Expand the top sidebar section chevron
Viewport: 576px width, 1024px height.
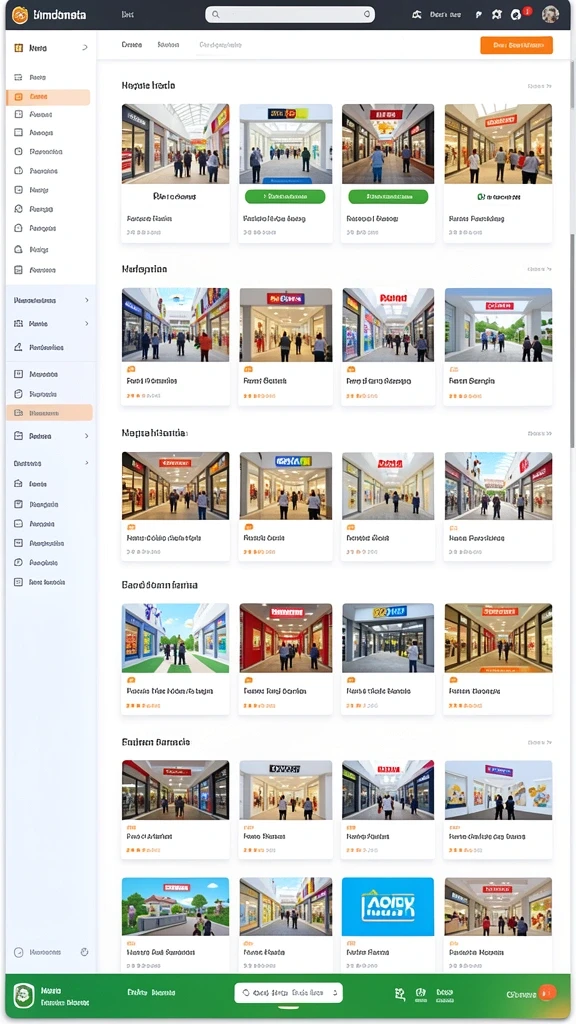pos(85,48)
